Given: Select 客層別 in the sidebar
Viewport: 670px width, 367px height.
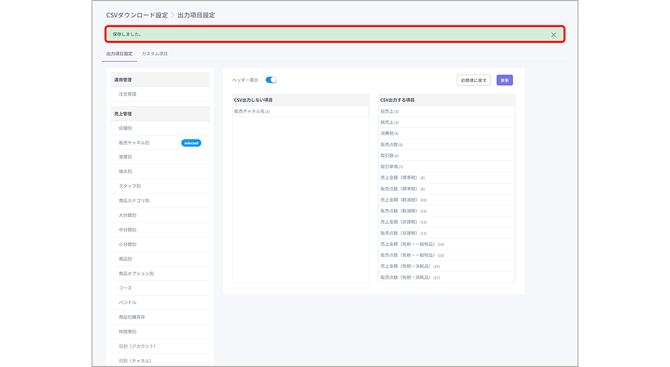Looking at the screenshot, I should point(160,157).
